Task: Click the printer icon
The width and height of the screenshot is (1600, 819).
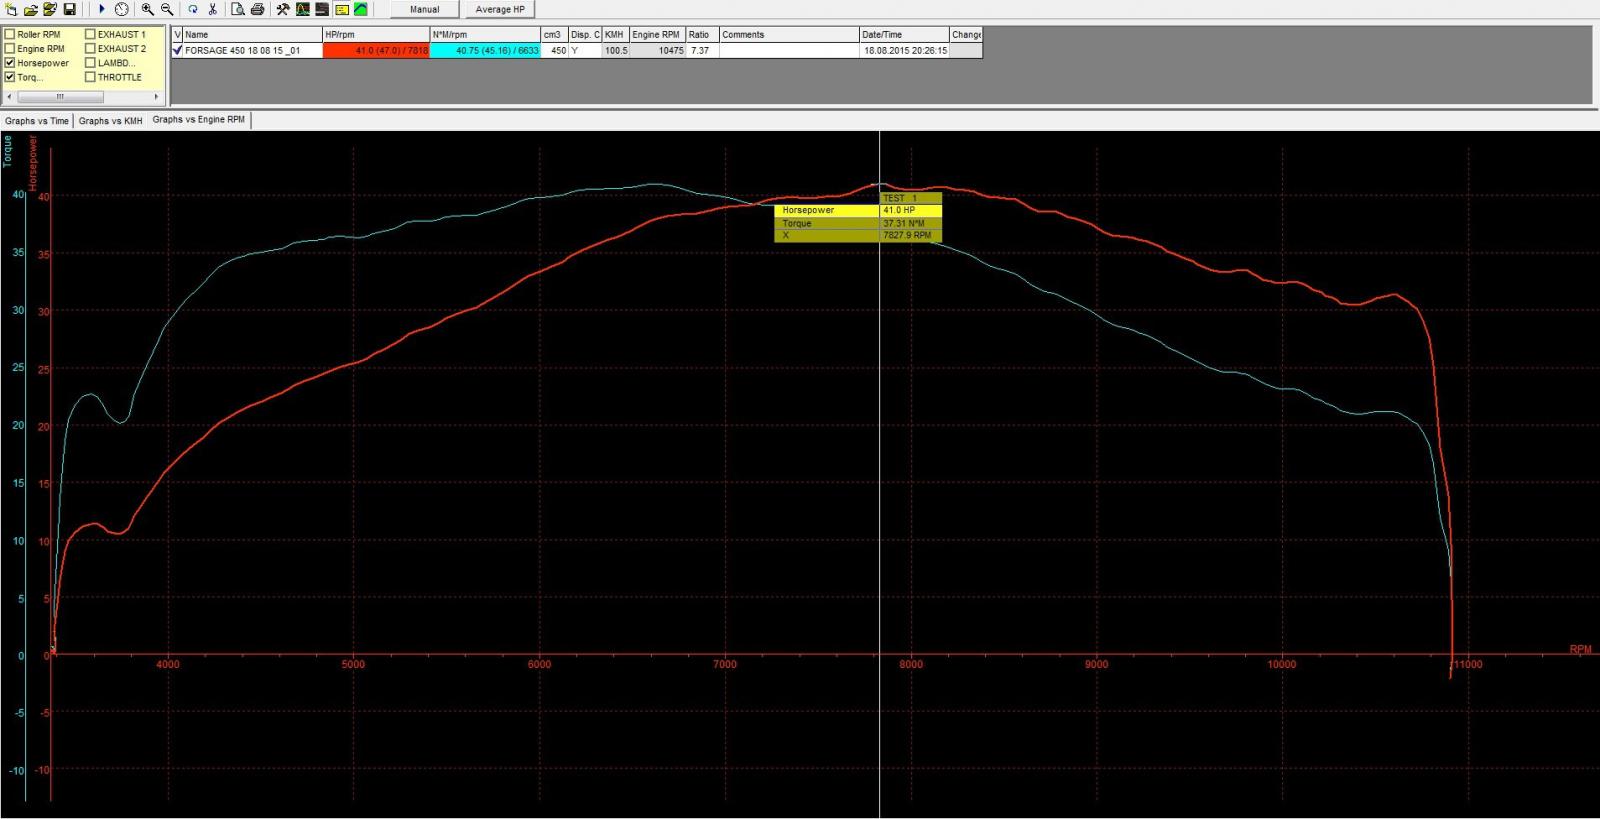Action: (x=257, y=9)
